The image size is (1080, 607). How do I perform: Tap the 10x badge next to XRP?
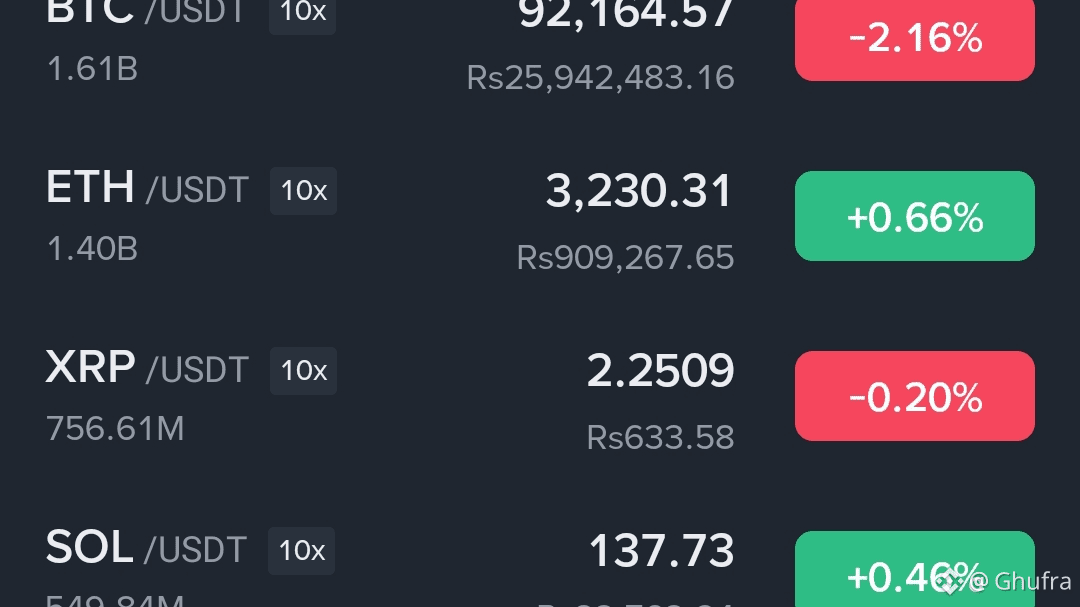[303, 371]
